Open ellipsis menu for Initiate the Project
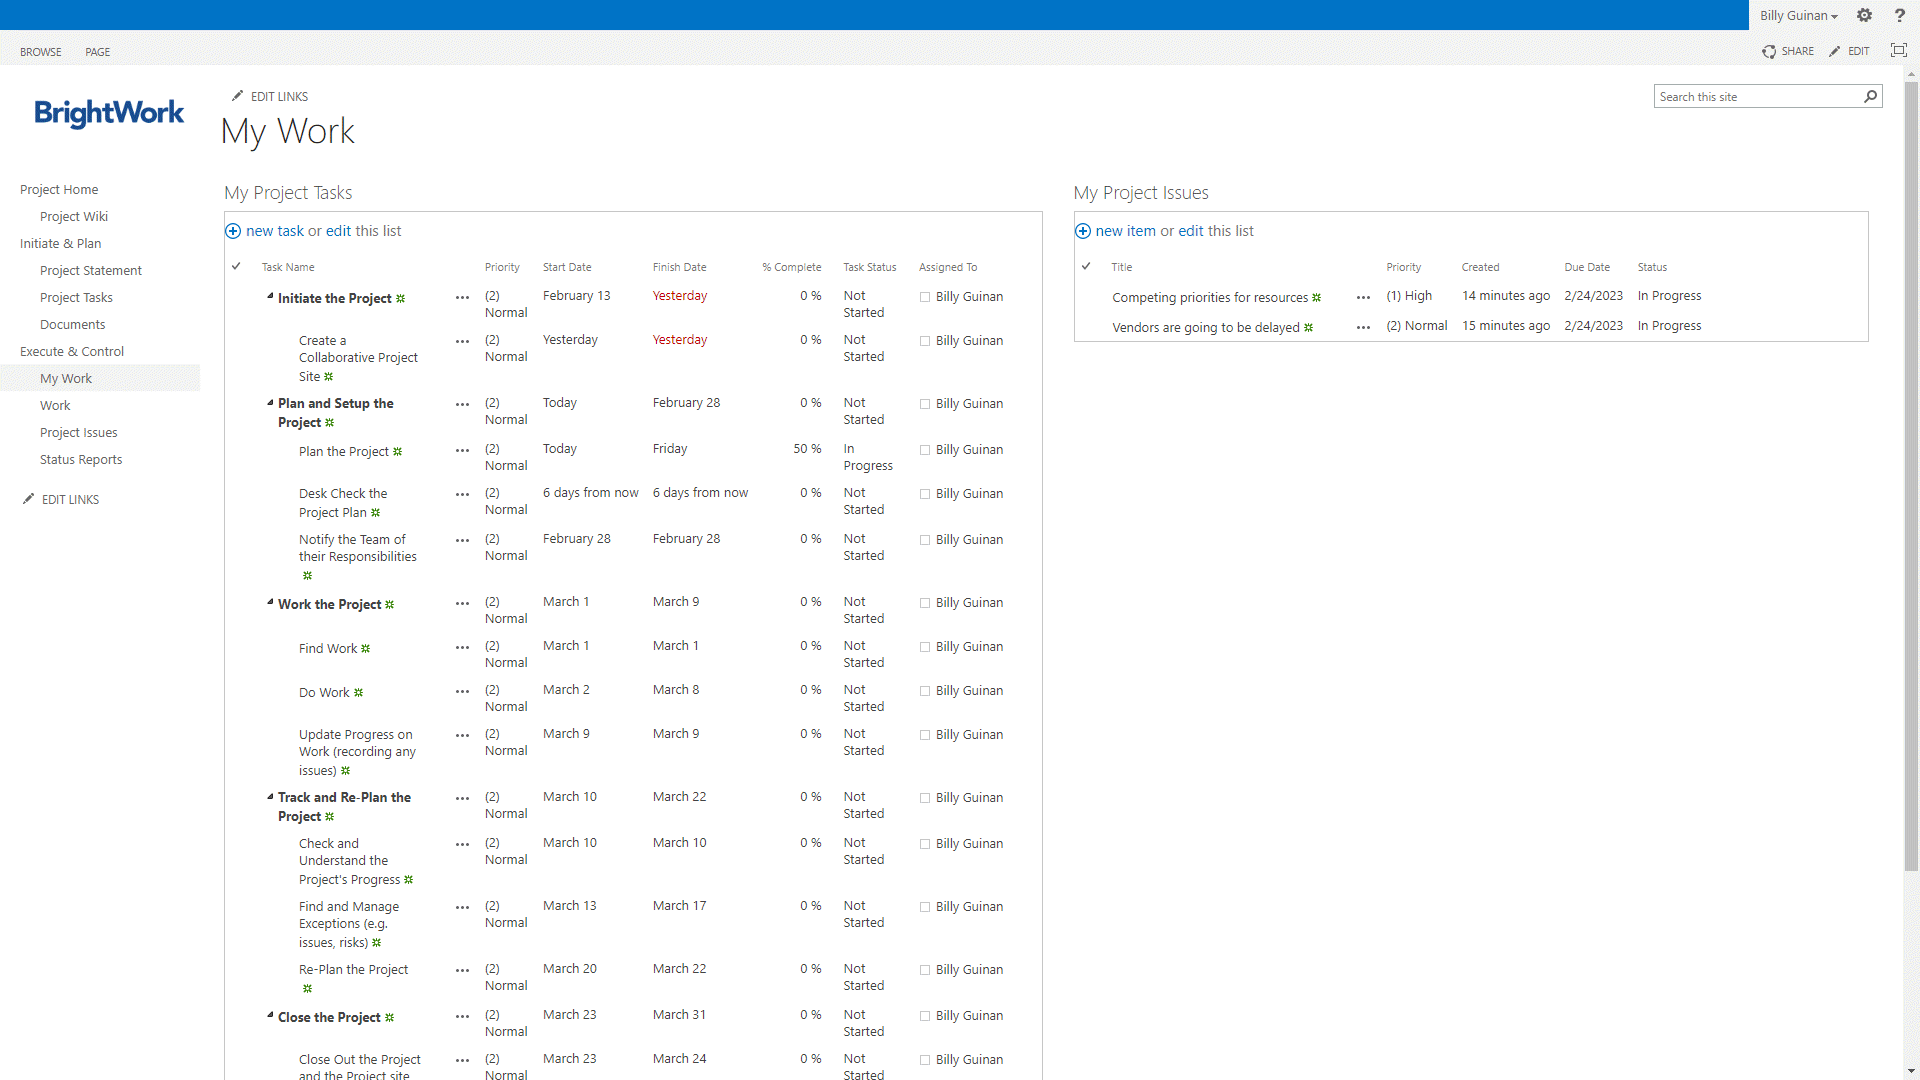1920x1080 pixels. pos(462,298)
